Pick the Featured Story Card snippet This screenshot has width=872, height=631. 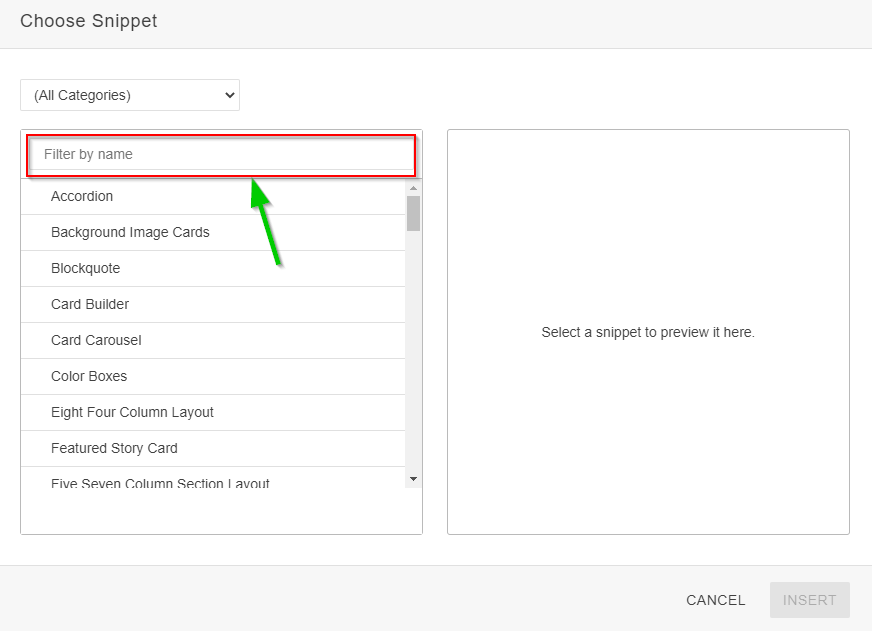tap(114, 448)
